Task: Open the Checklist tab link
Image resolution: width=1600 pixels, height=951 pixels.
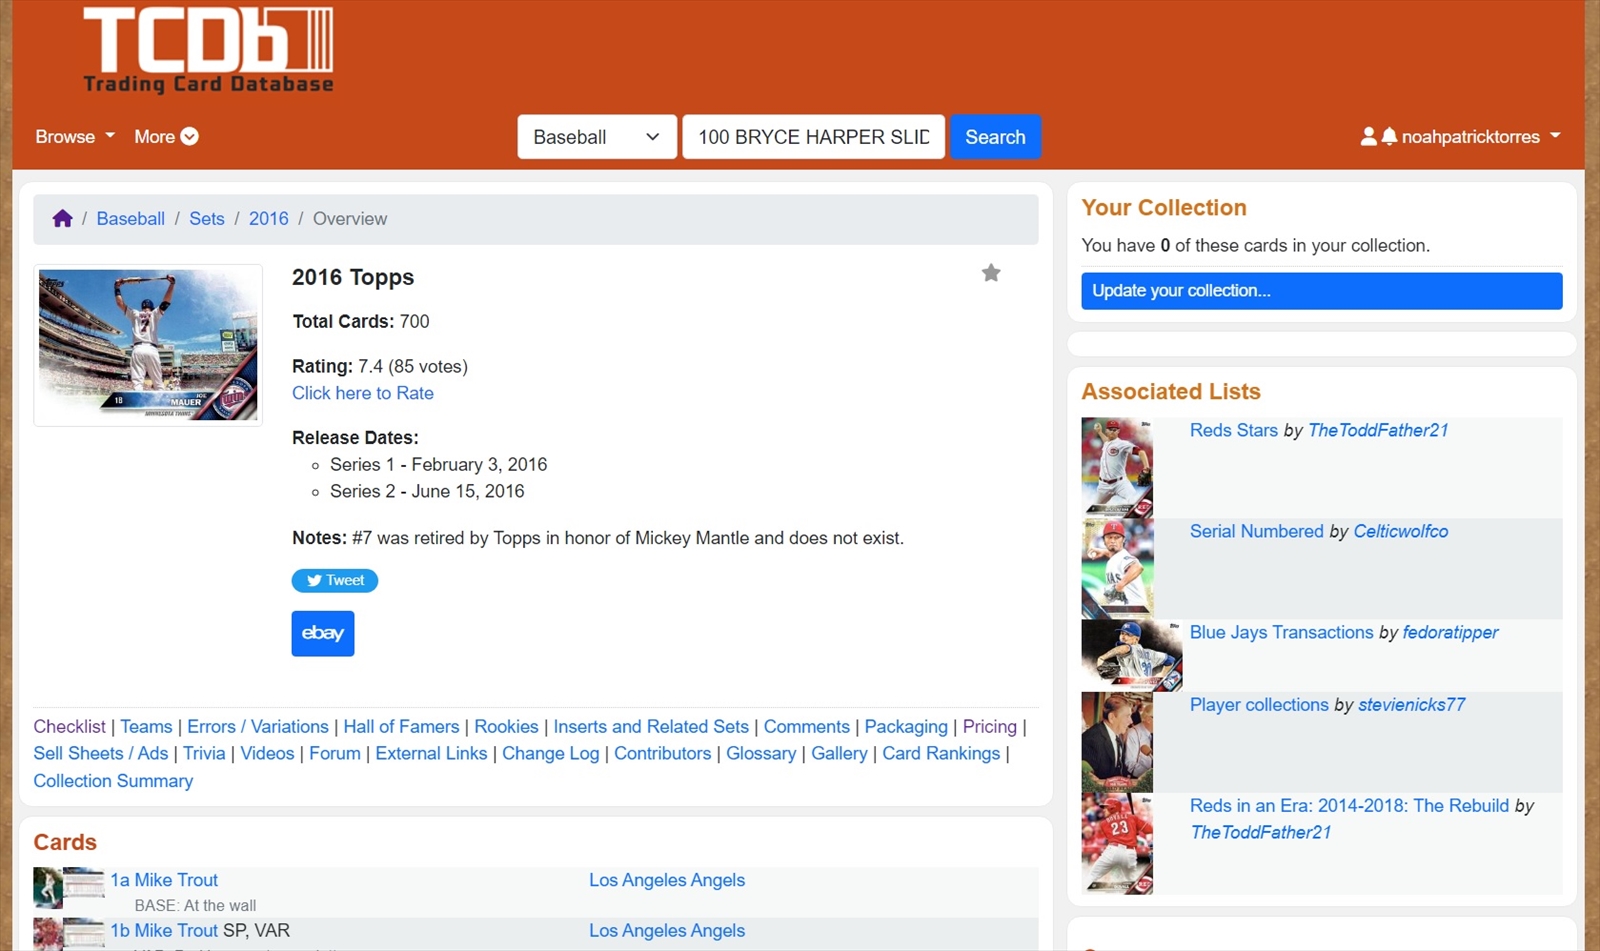Action: click(69, 726)
